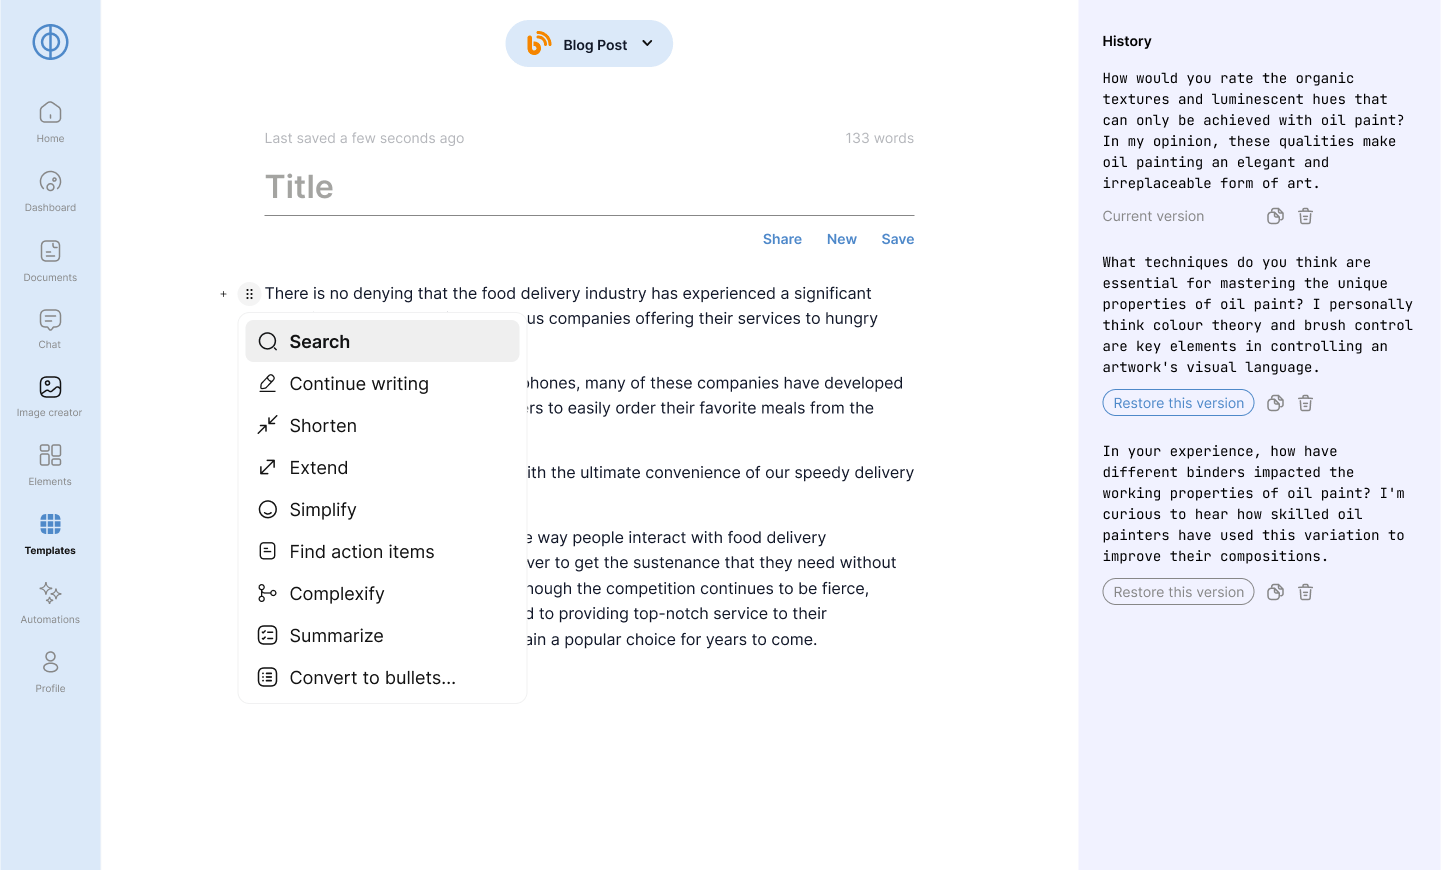Pick Convert to bullets option

pyautogui.click(x=372, y=678)
